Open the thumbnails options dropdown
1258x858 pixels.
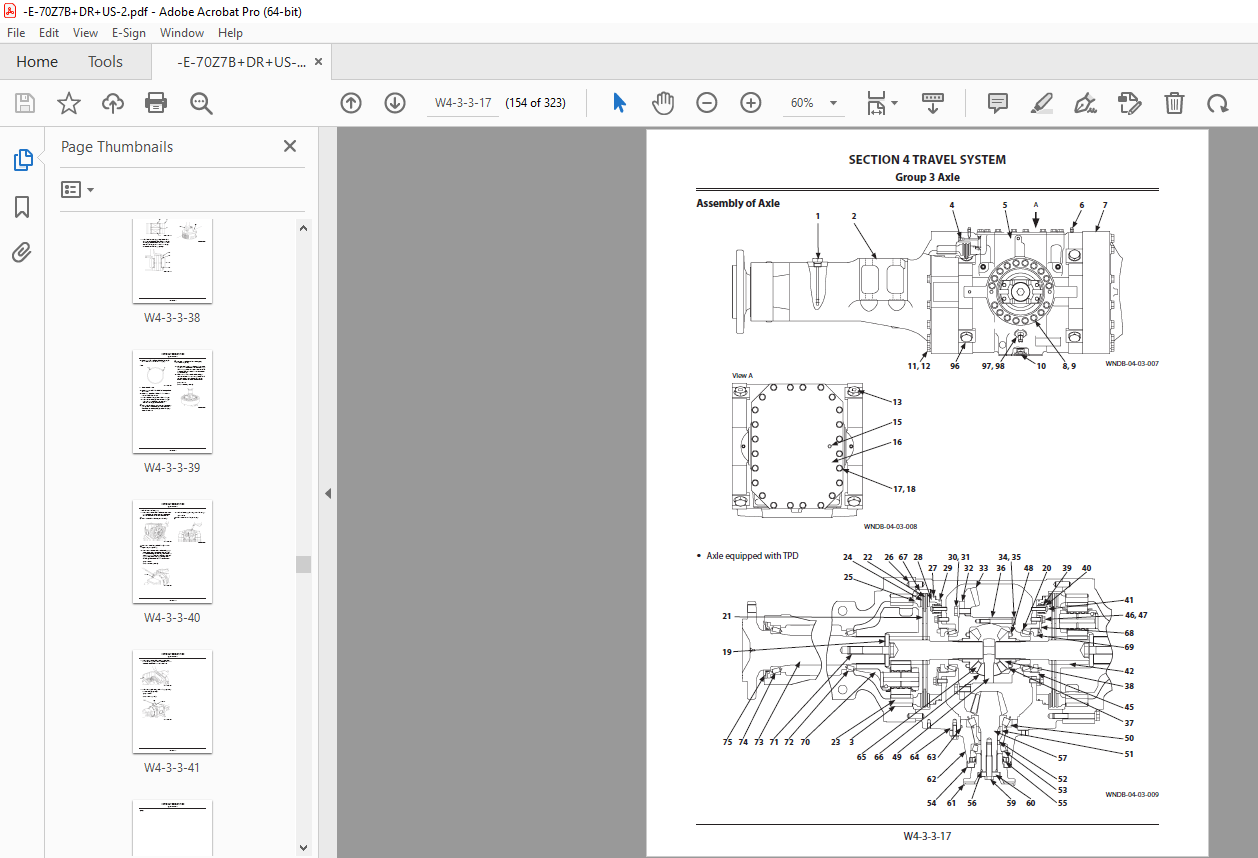[x=78, y=189]
